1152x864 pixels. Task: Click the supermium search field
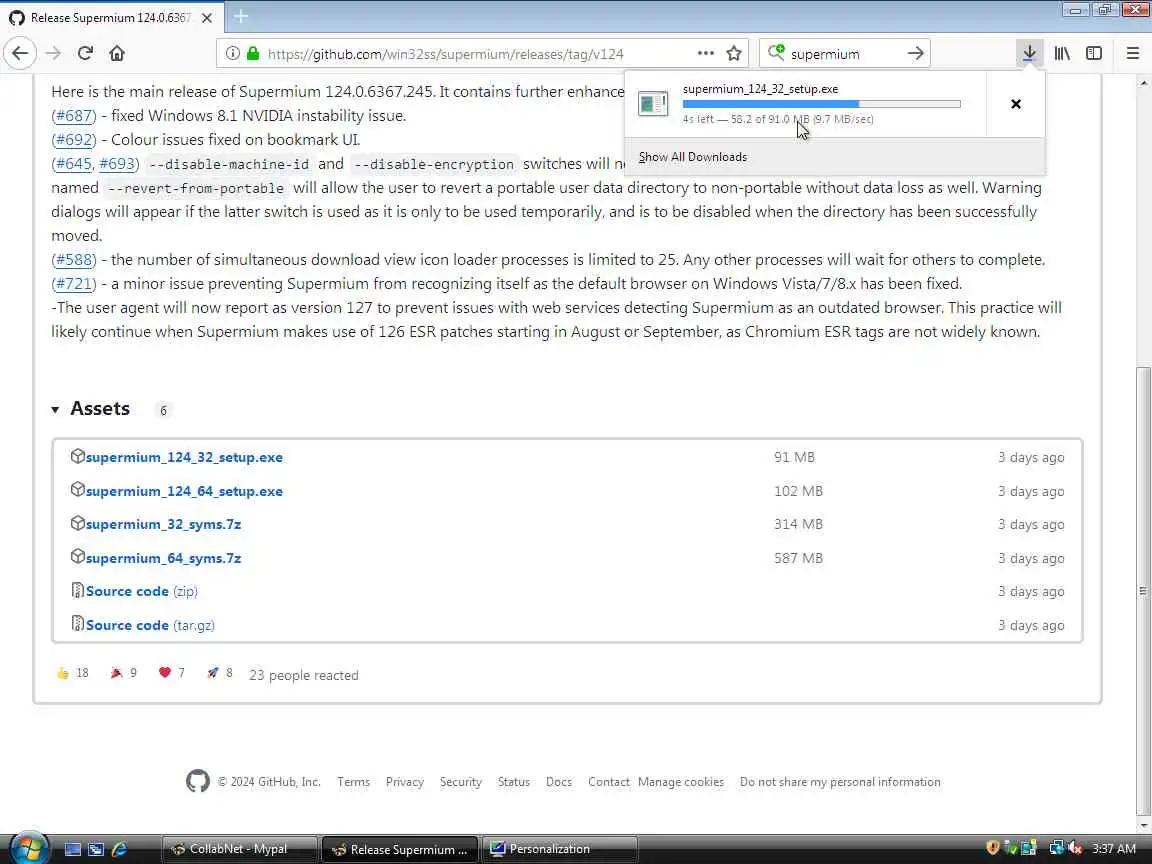(843, 54)
